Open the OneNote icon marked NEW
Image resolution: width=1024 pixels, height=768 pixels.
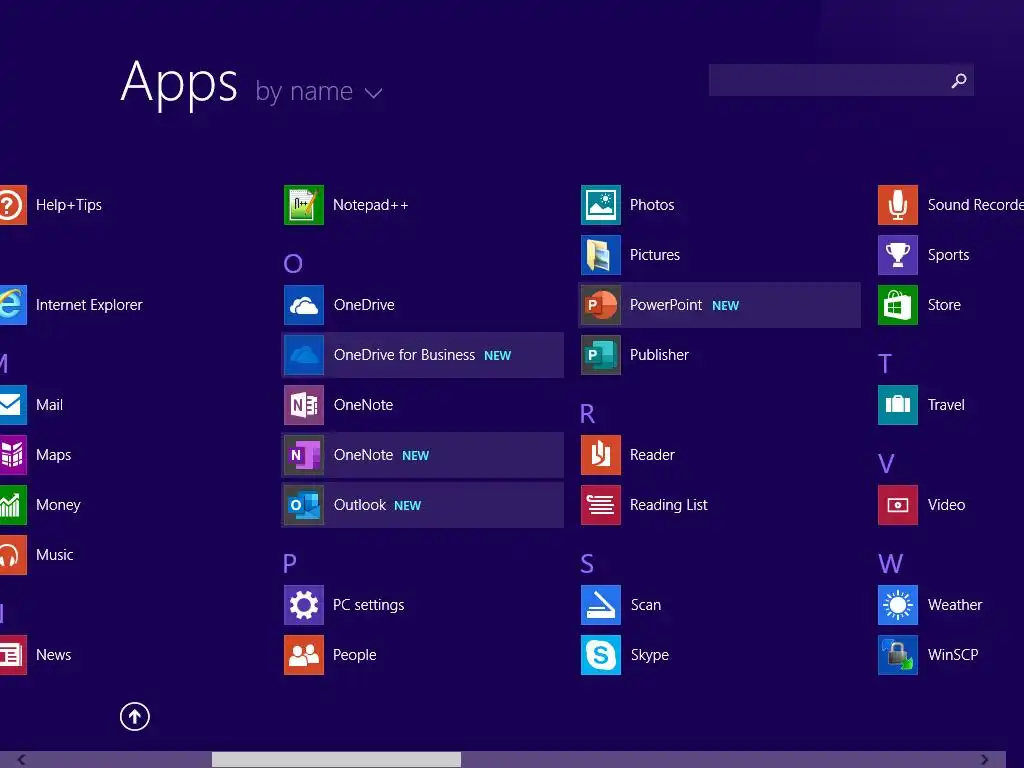point(304,455)
